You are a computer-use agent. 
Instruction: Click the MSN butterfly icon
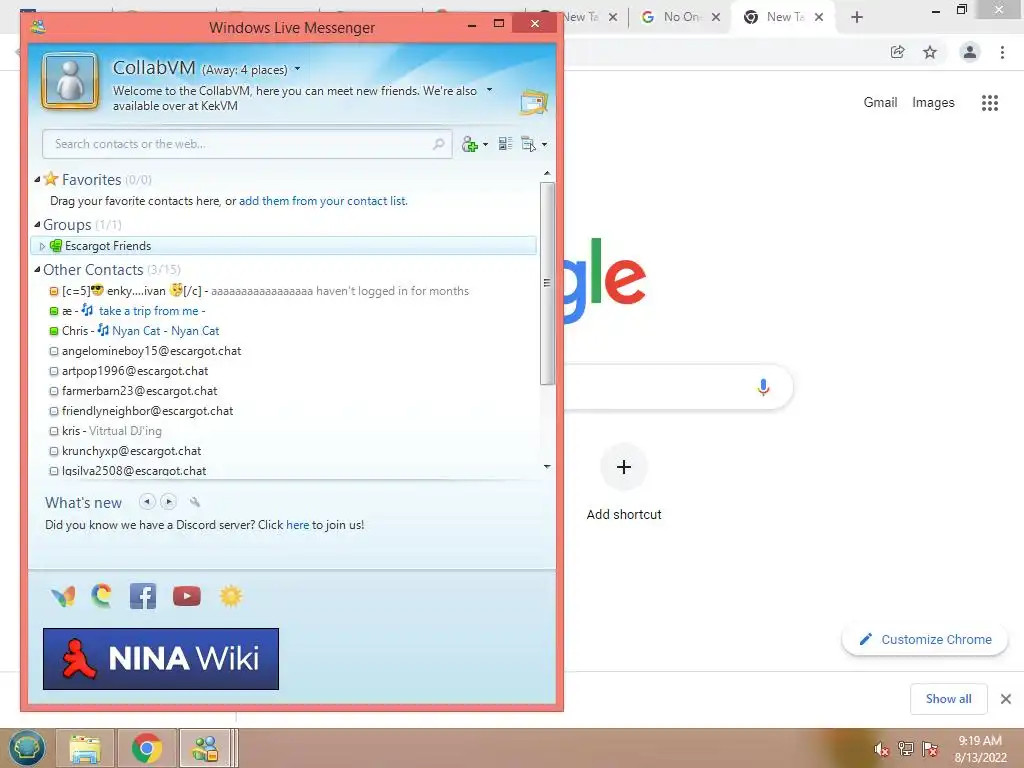(x=63, y=596)
